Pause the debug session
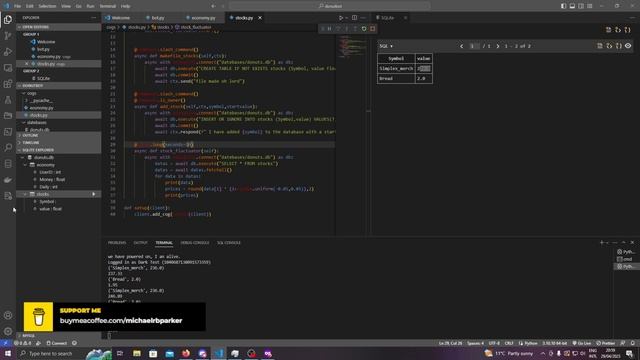Viewport: 640px width, 360px height. pos(329,29)
